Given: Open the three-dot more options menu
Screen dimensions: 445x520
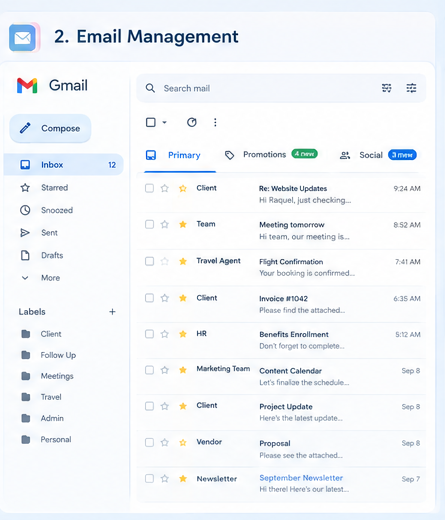Looking at the screenshot, I should click(x=215, y=122).
